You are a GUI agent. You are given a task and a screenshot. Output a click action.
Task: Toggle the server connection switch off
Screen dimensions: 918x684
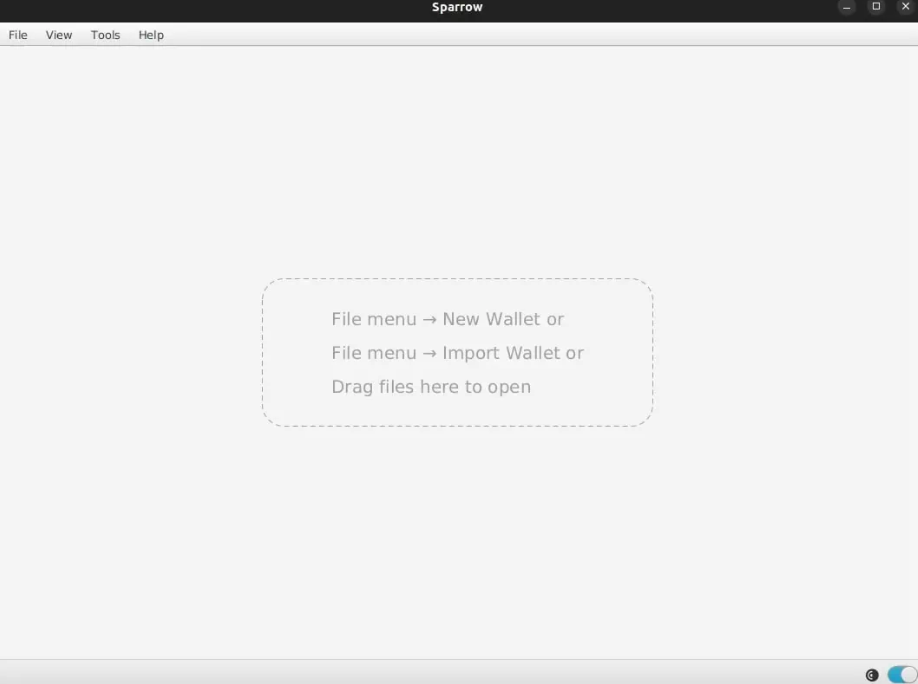[902, 675]
